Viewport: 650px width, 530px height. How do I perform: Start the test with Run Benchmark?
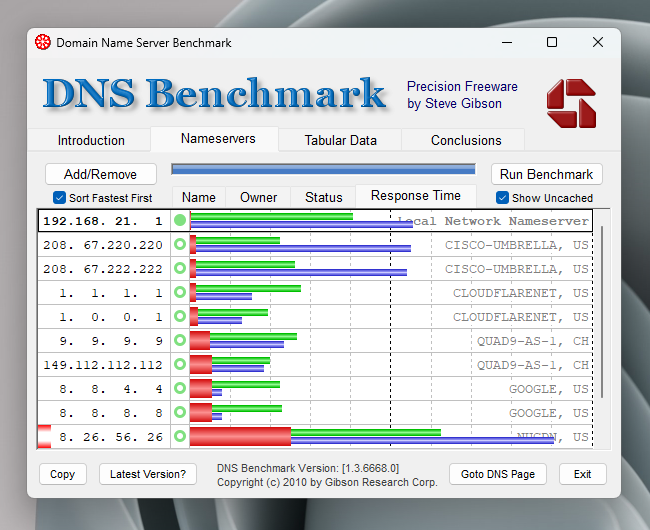pyautogui.click(x=546, y=174)
